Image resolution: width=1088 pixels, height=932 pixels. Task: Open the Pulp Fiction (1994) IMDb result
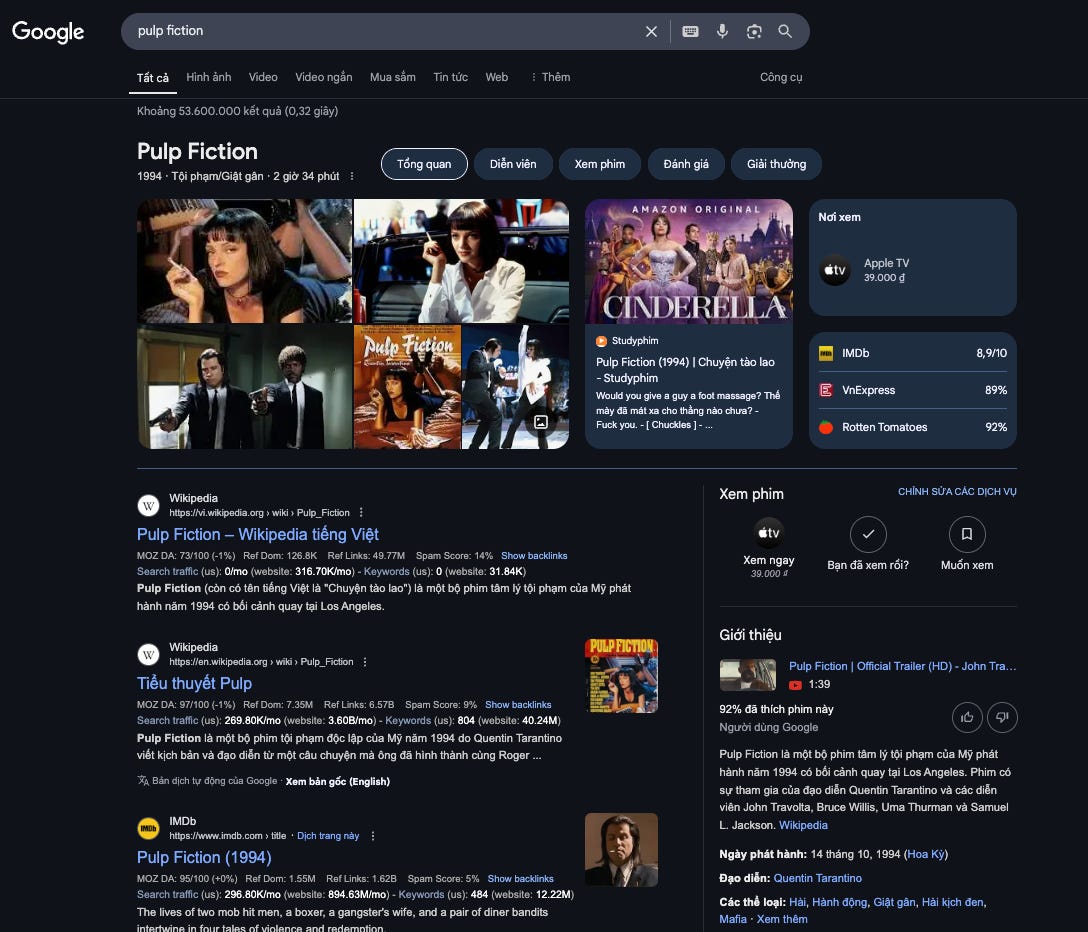click(204, 858)
